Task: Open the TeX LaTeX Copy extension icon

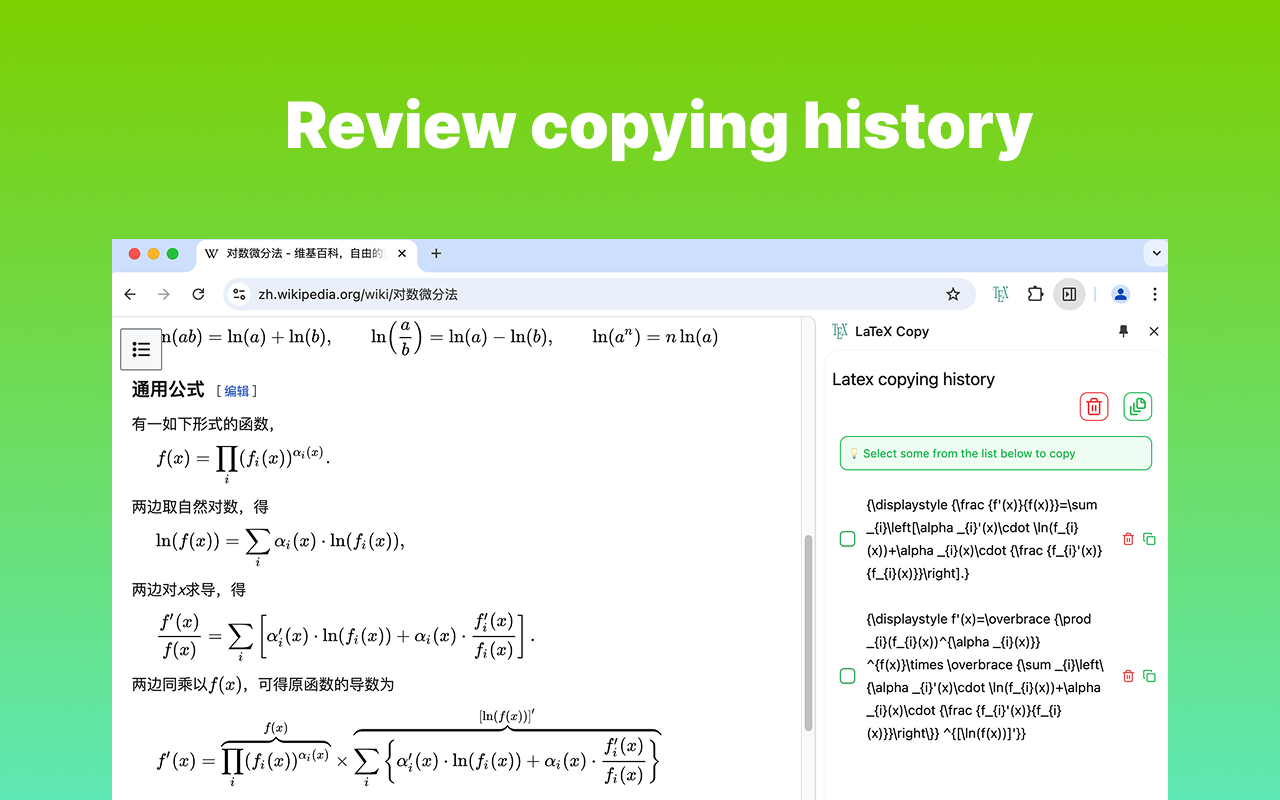Action: 1000,294
